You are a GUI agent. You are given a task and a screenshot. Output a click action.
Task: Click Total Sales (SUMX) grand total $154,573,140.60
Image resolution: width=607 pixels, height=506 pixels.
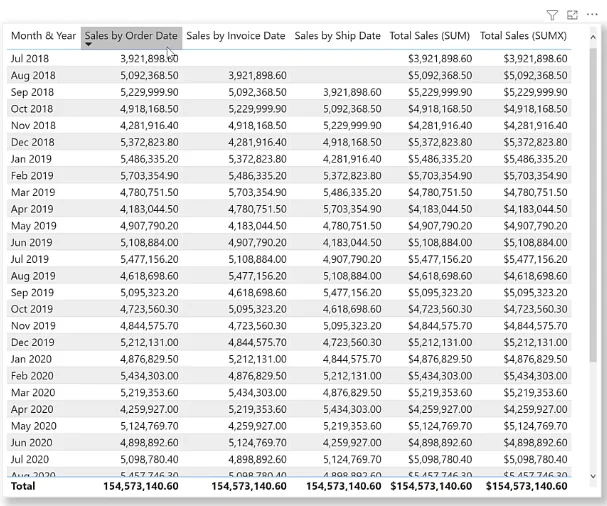pyautogui.click(x=527, y=486)
